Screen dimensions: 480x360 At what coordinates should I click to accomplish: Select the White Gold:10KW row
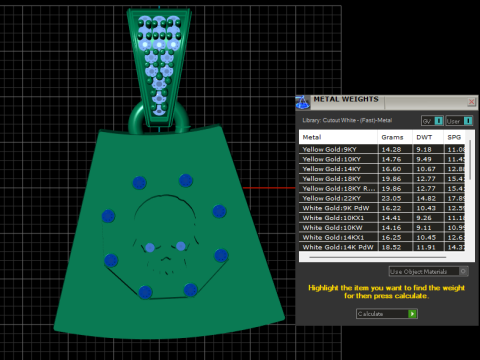pyautogui.click(x=382, y=228)
